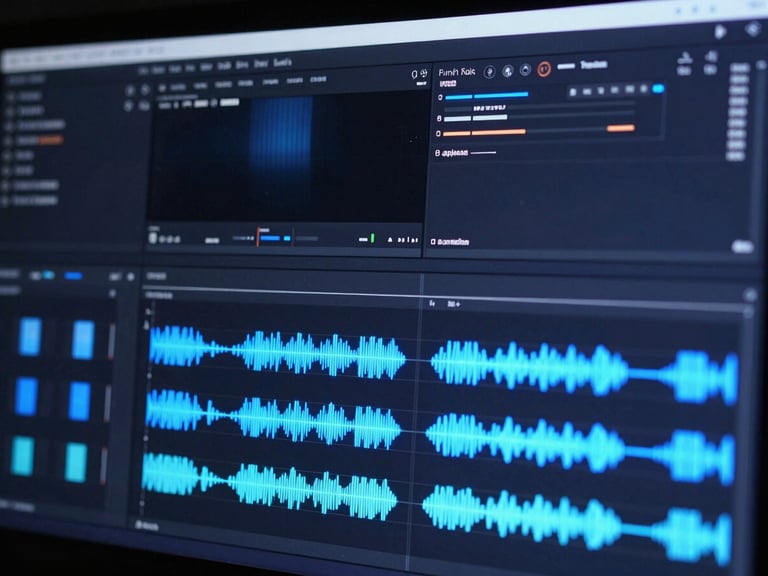Click the round icon on the pads panel header's right
The height and width of the screenshot is (576, 768).
tap(131, 277)
